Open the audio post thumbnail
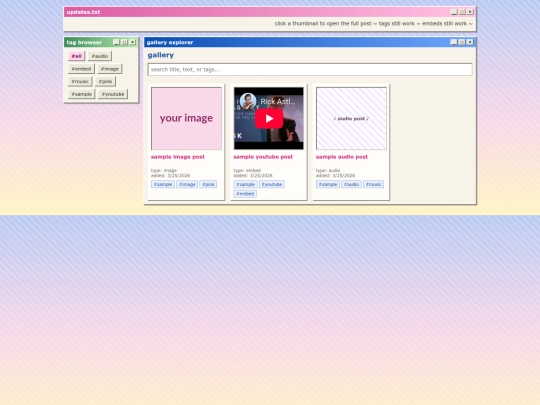Image resolution: width=540 pixels, height=405 pixels. (351, 118)
